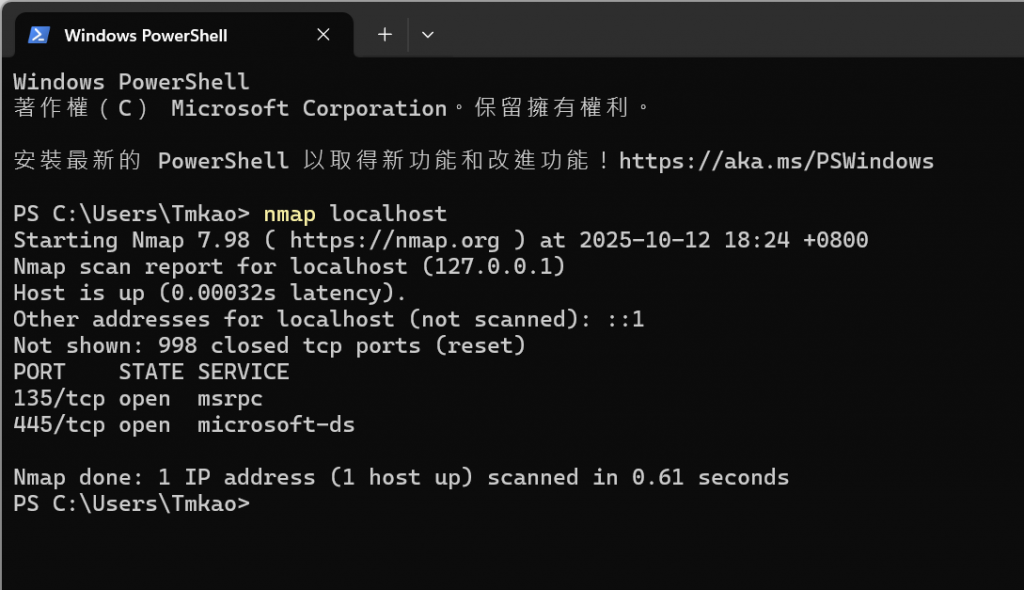Click the Nmap done summary line
Screen dimensions: 1024x590
click(x=401, y=478)
